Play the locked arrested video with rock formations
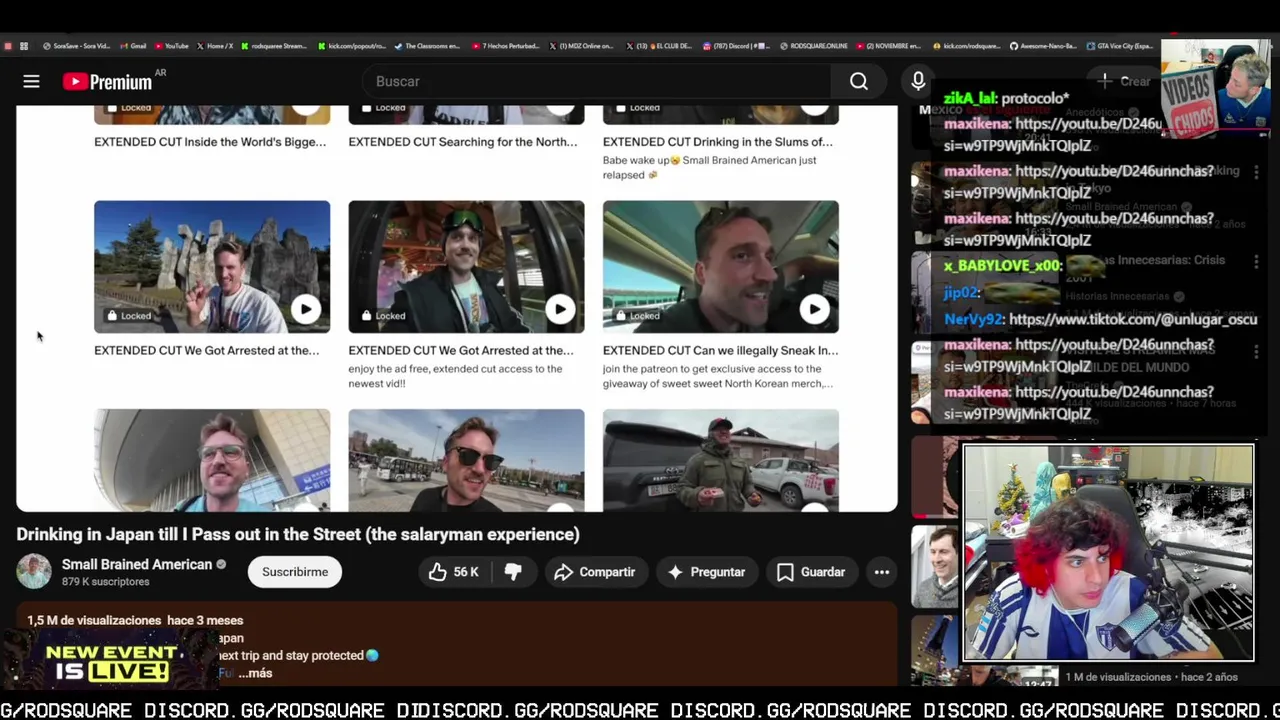This screenshot has height=720, width=1280. coord(305,309)
